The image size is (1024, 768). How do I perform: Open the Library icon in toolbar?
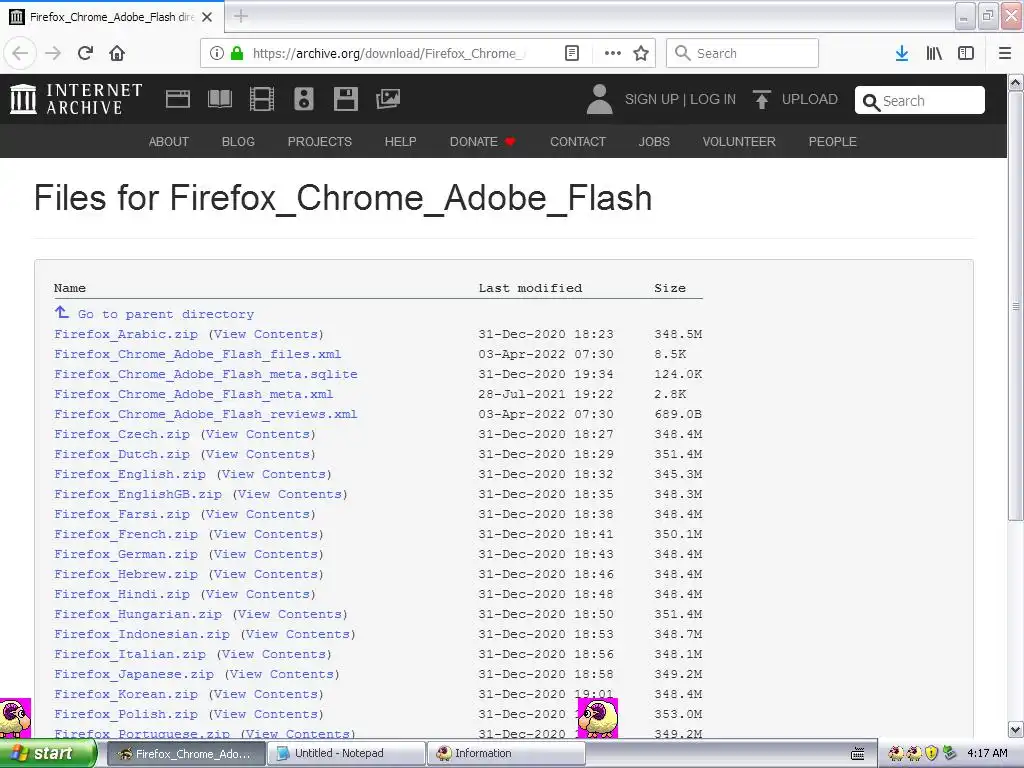pos(934,53)
